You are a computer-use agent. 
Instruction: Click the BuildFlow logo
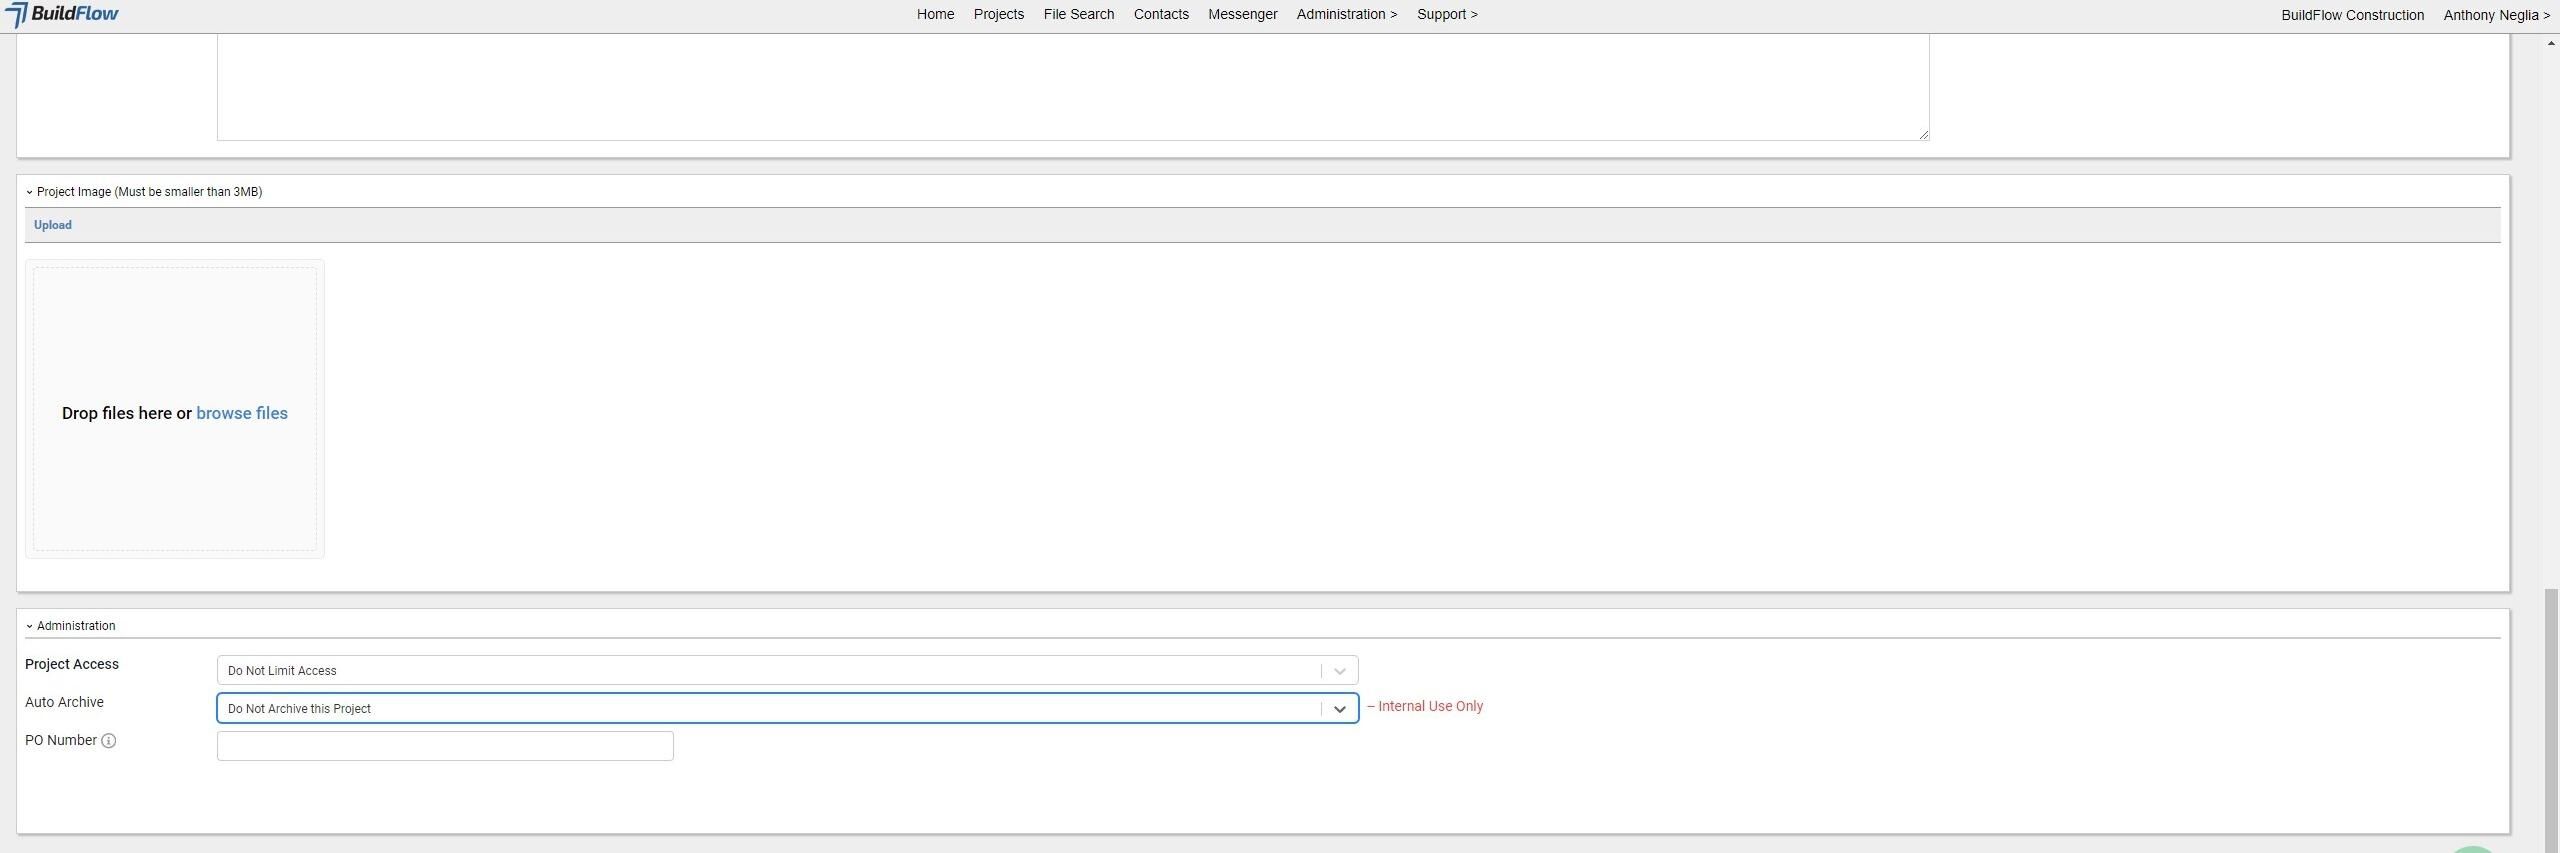pos(62,14)
